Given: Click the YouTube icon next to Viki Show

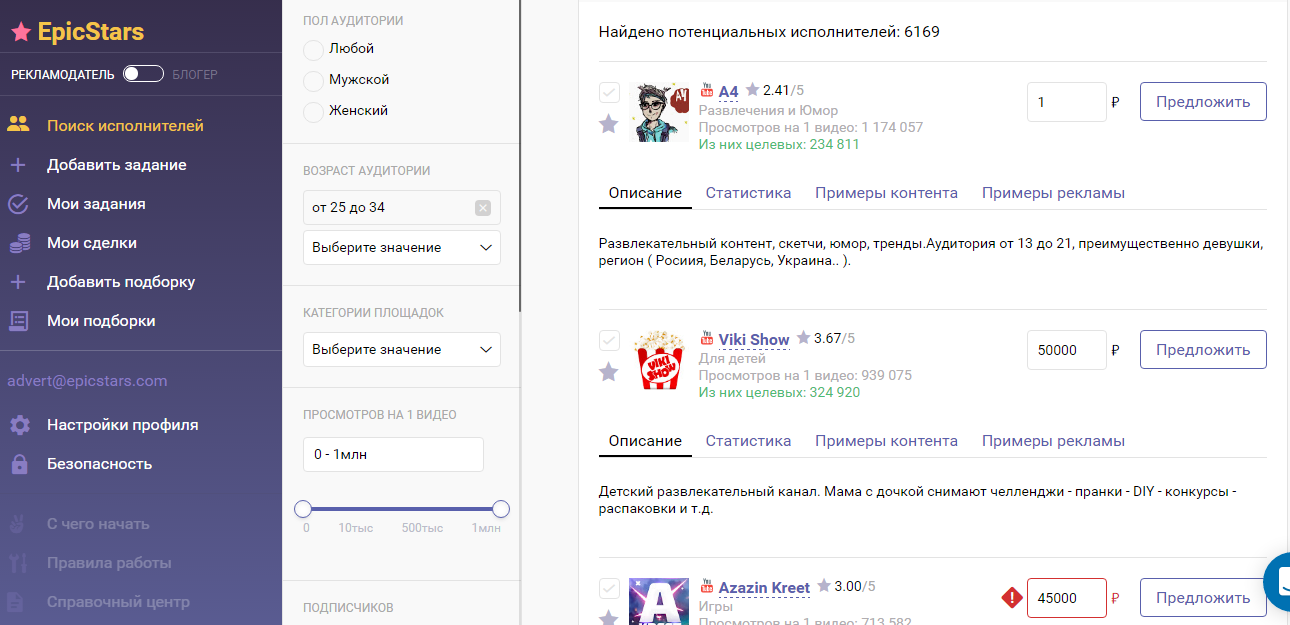Looking at the screenshot, I should 707,339.
